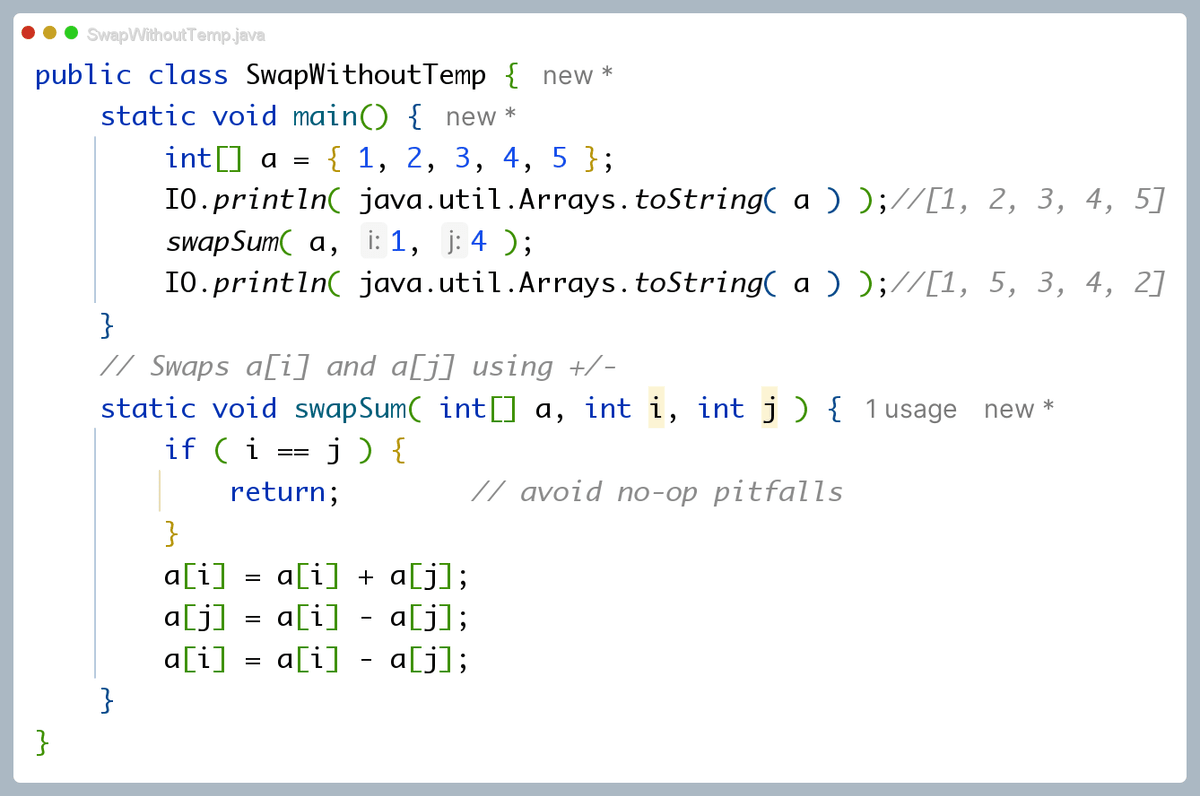Click the red close window dot
1200x796 pixels.
pyautogui.click(x=28, y=33)
